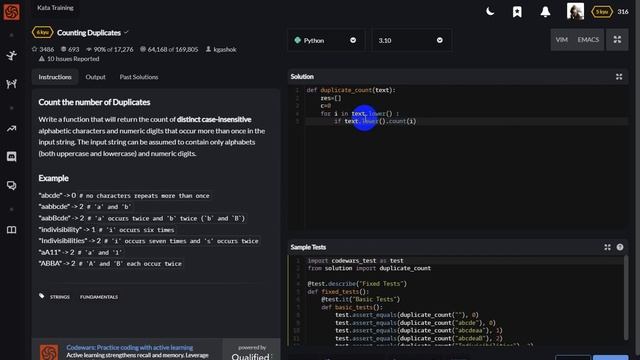Image resolution: width=640 pixels, height=360 pixels.
Task: Click the collections count 693
Action: pyautogui.click(x=70, y=49)
